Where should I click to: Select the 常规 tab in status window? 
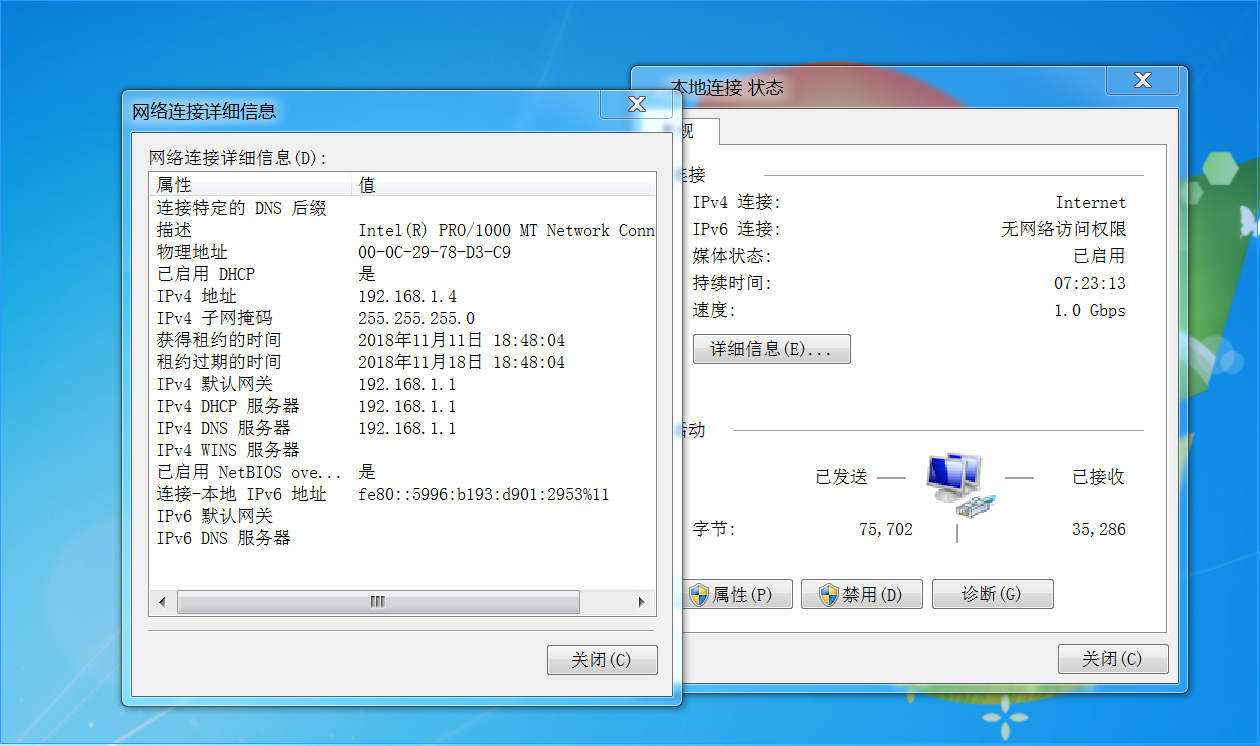click(x=694, y=131)
